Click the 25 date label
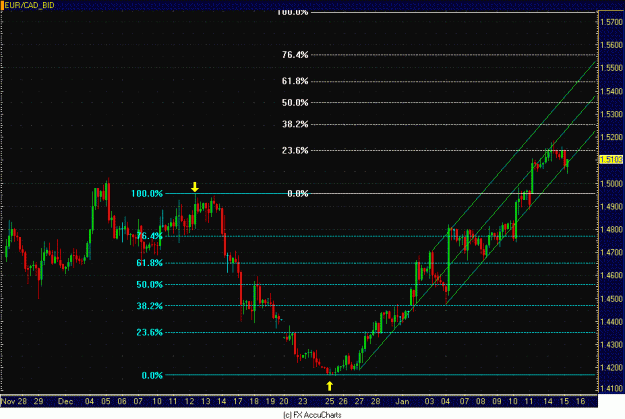 click(x=330, y=401)
